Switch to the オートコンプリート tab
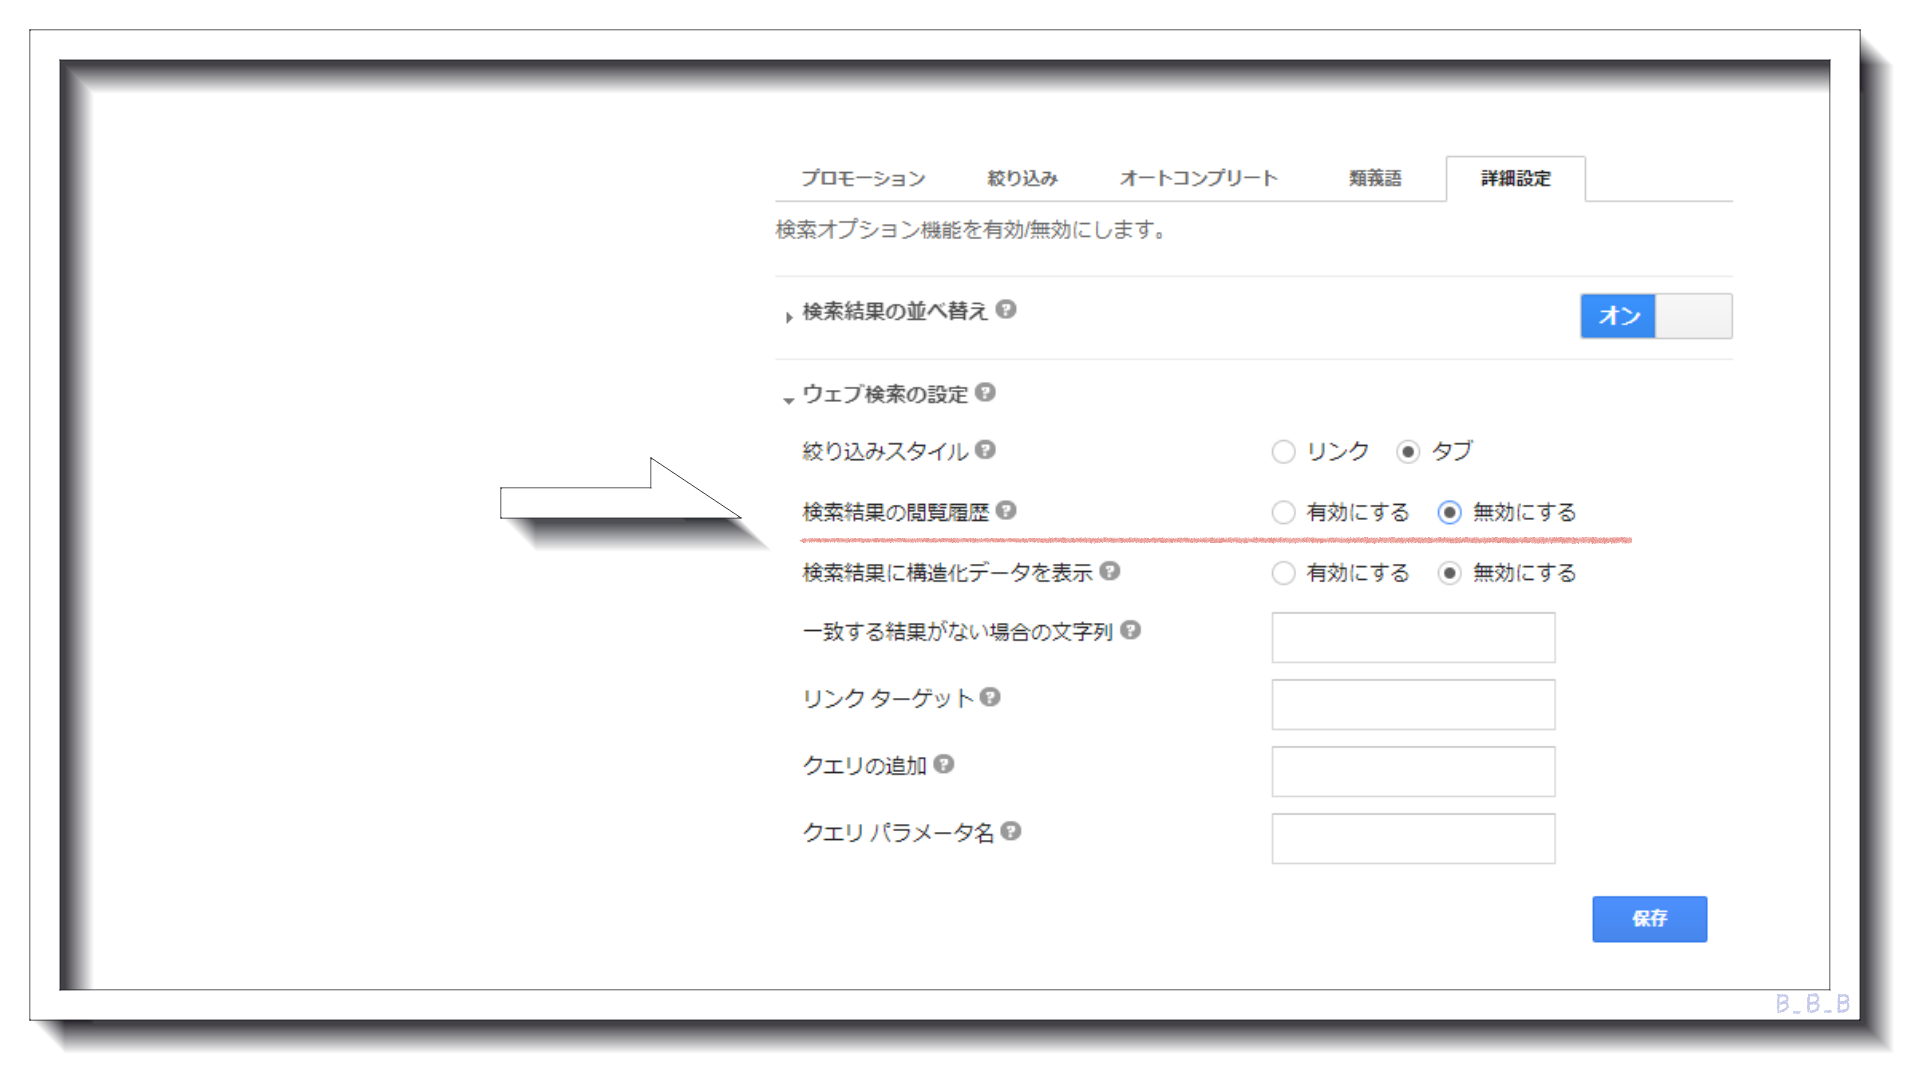 pos(1198,178)
